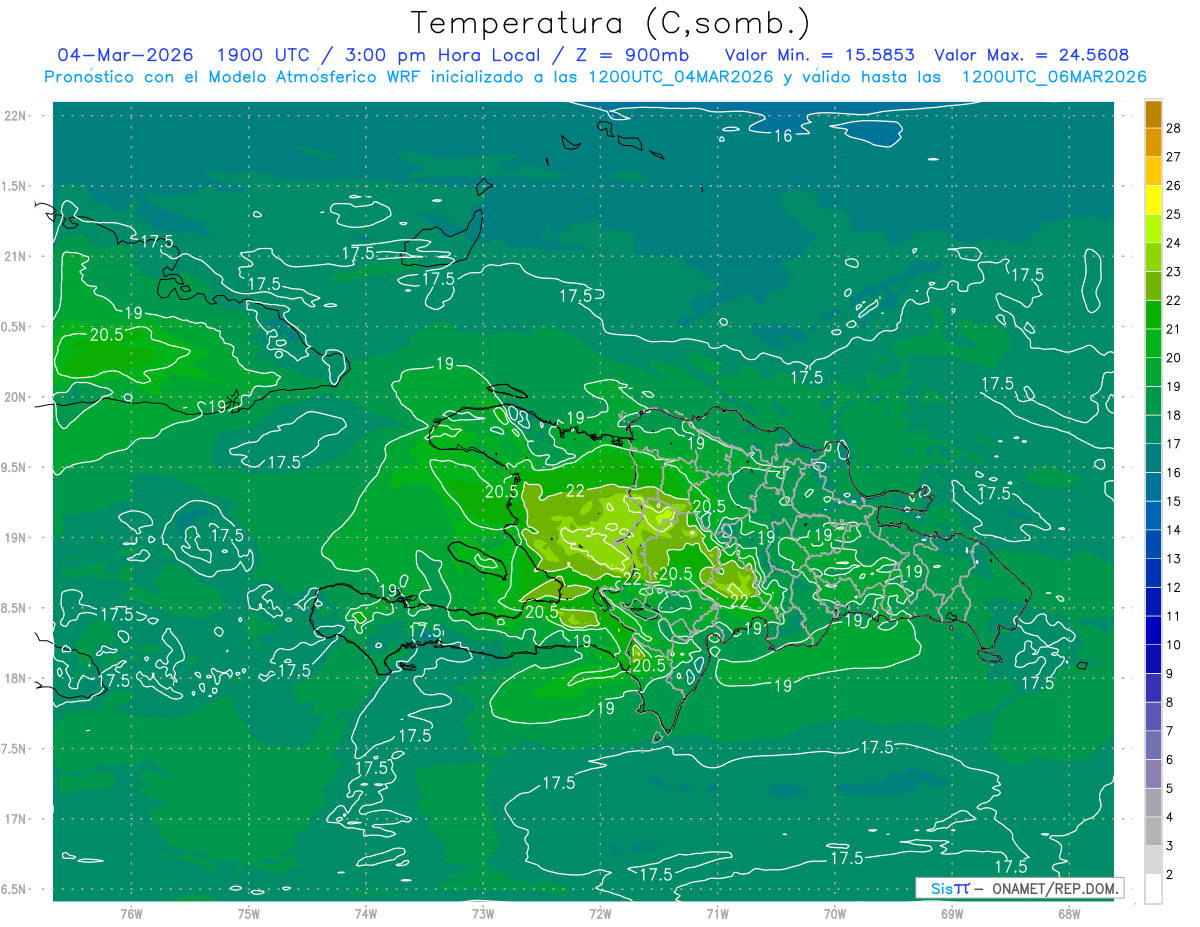1200x927 pixels.
Task: Pick the teal swatch between 16 and 17
Action: pyautogui.click(x=1153, y=459)
